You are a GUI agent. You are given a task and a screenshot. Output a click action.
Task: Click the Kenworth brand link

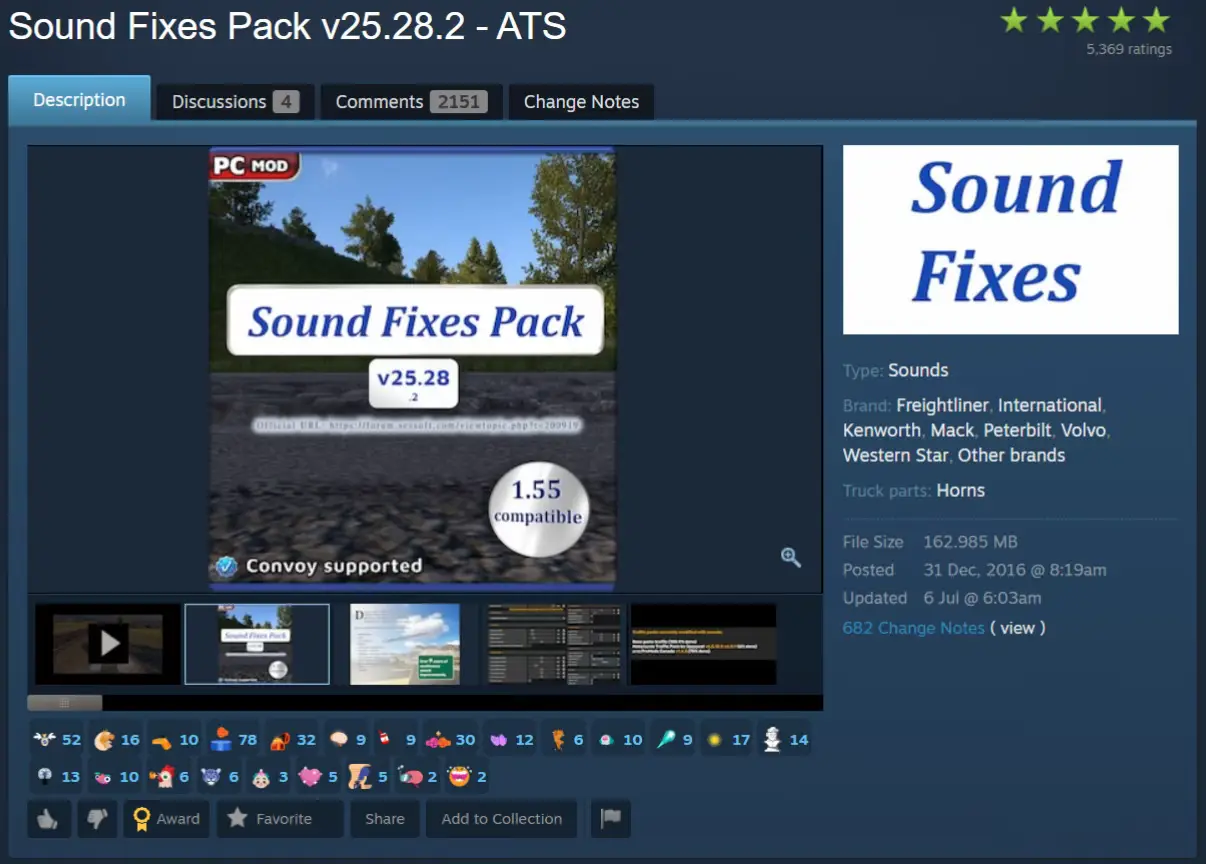click(882, 430)
